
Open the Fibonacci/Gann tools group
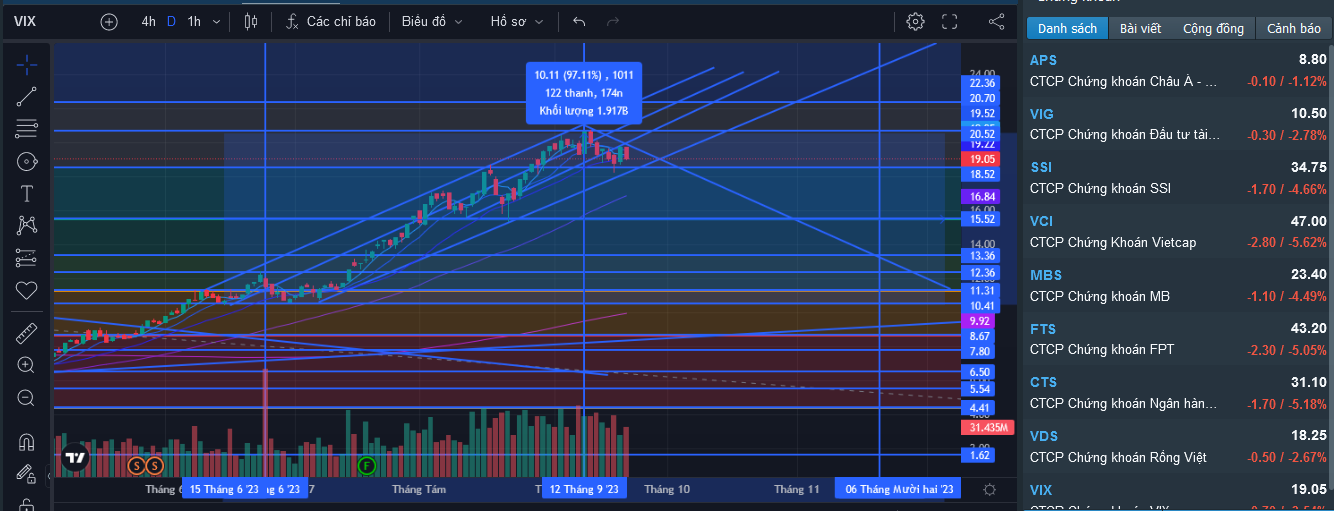[26, 129]
